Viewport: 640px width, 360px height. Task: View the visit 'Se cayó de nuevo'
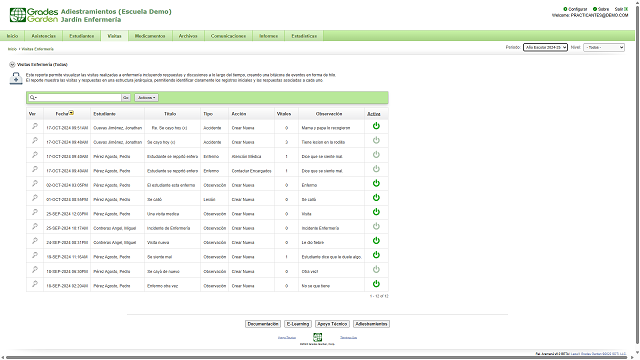35,270
